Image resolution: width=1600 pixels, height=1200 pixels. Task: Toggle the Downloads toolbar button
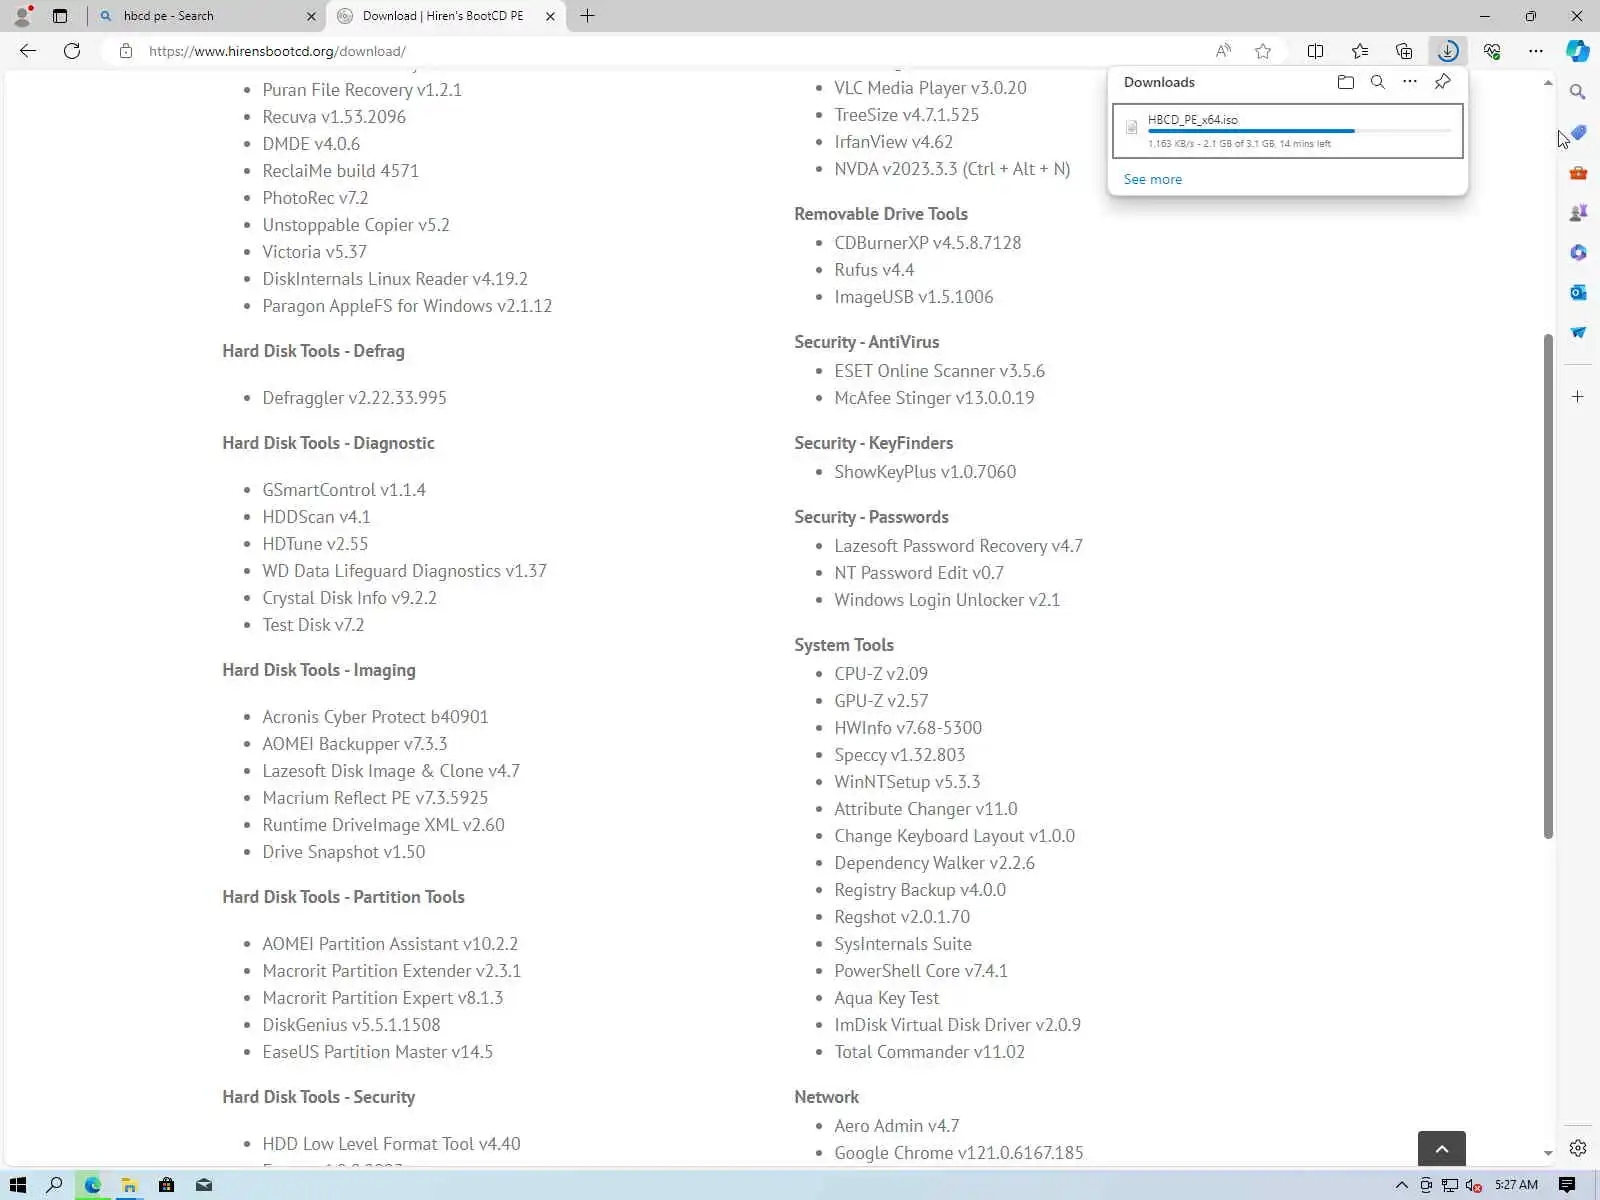(x=1448, y=51)
